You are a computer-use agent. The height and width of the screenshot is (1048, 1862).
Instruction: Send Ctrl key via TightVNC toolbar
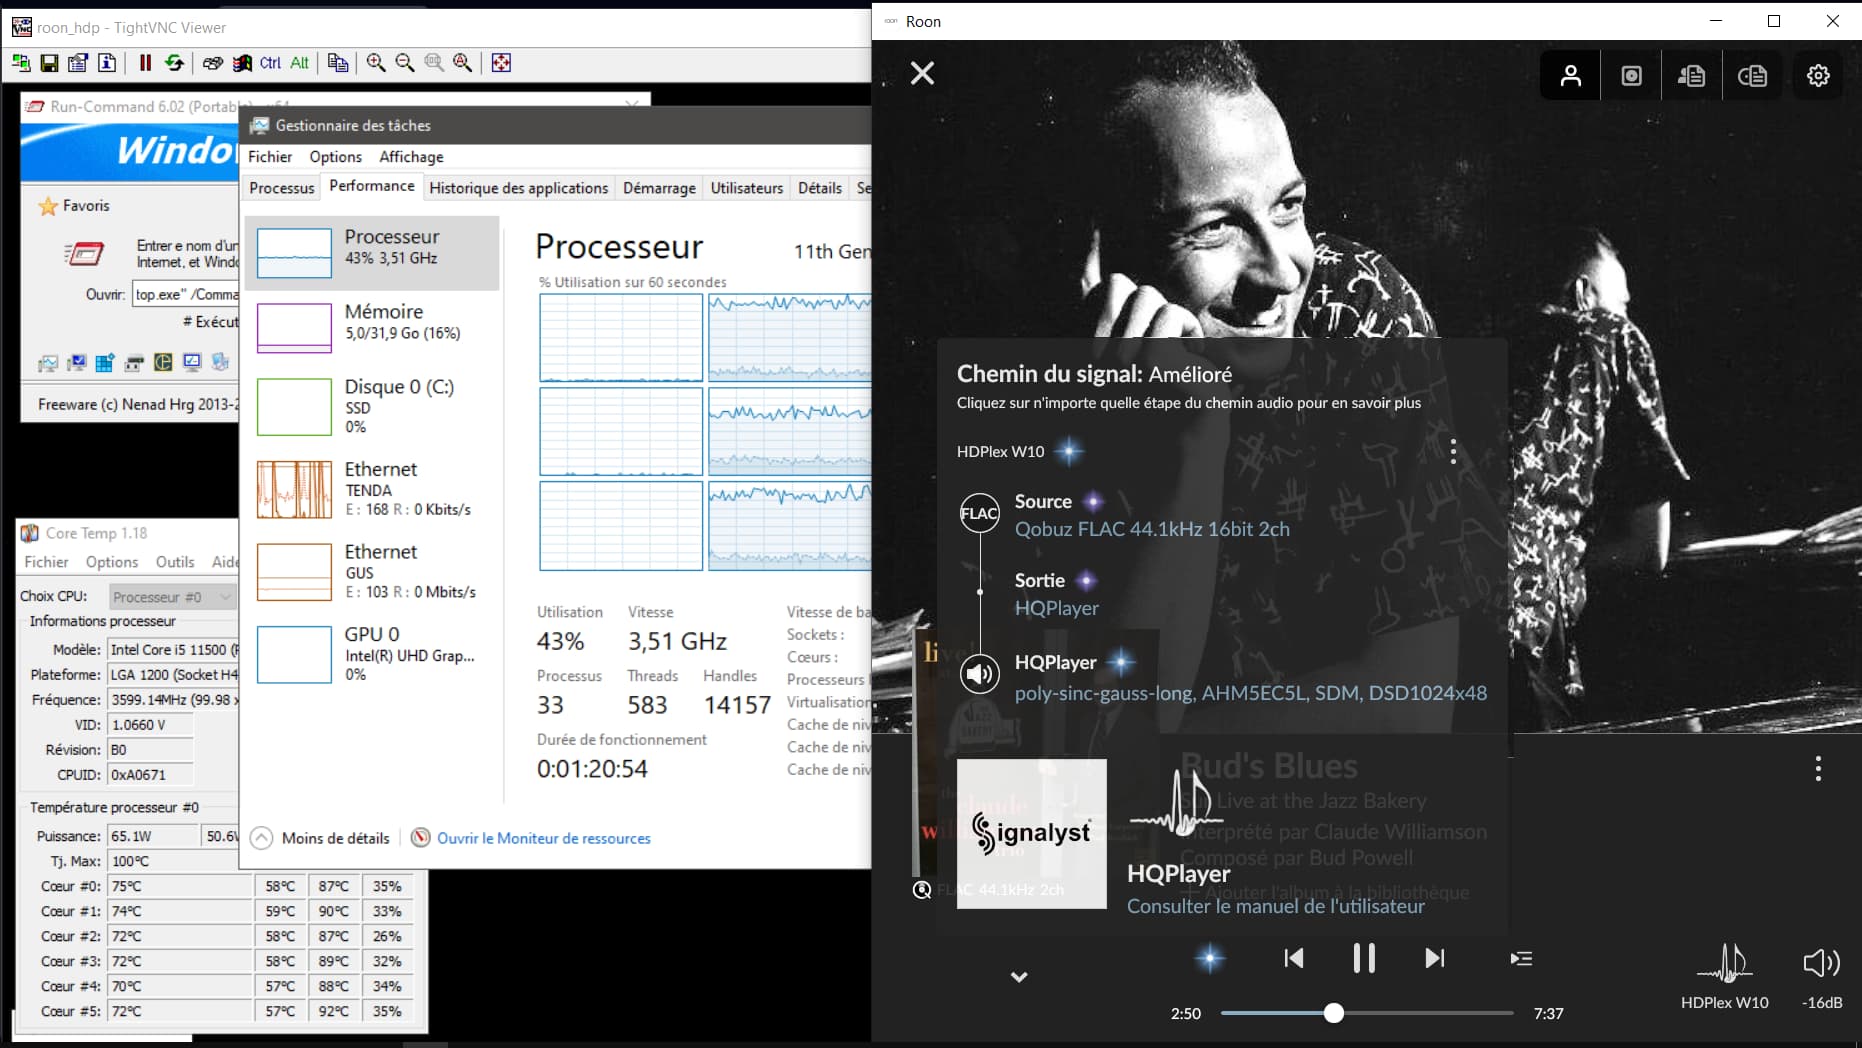[270, 63]
